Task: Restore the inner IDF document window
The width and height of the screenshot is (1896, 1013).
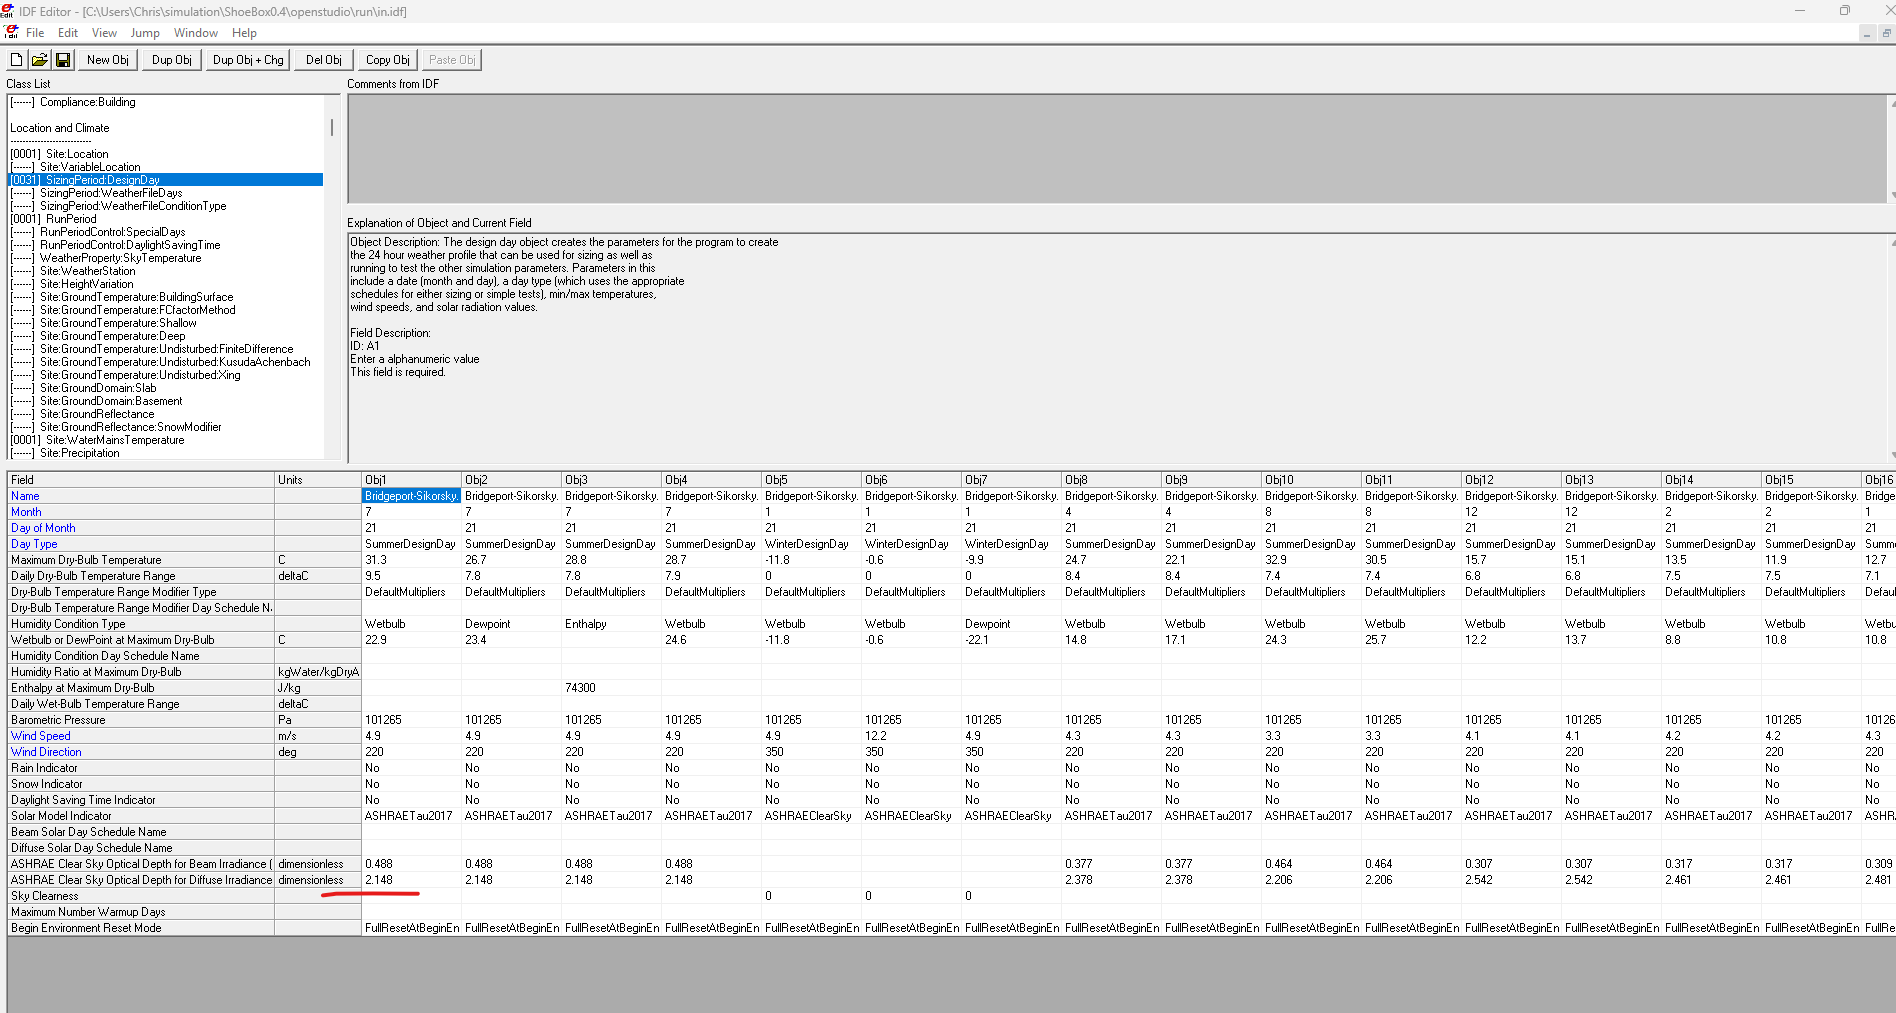Action: [1886, 33]
